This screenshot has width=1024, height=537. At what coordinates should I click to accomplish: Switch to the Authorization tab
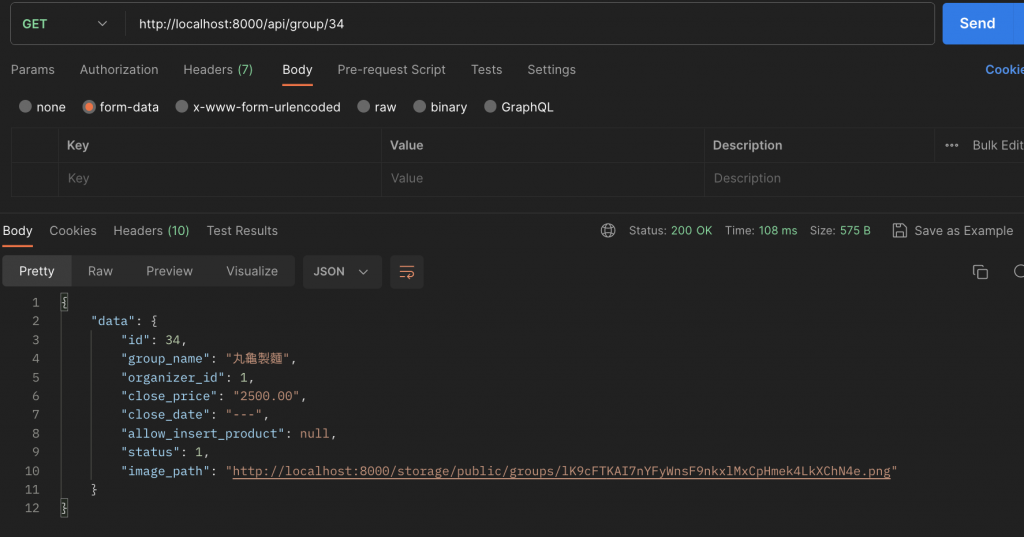point(119,70)
